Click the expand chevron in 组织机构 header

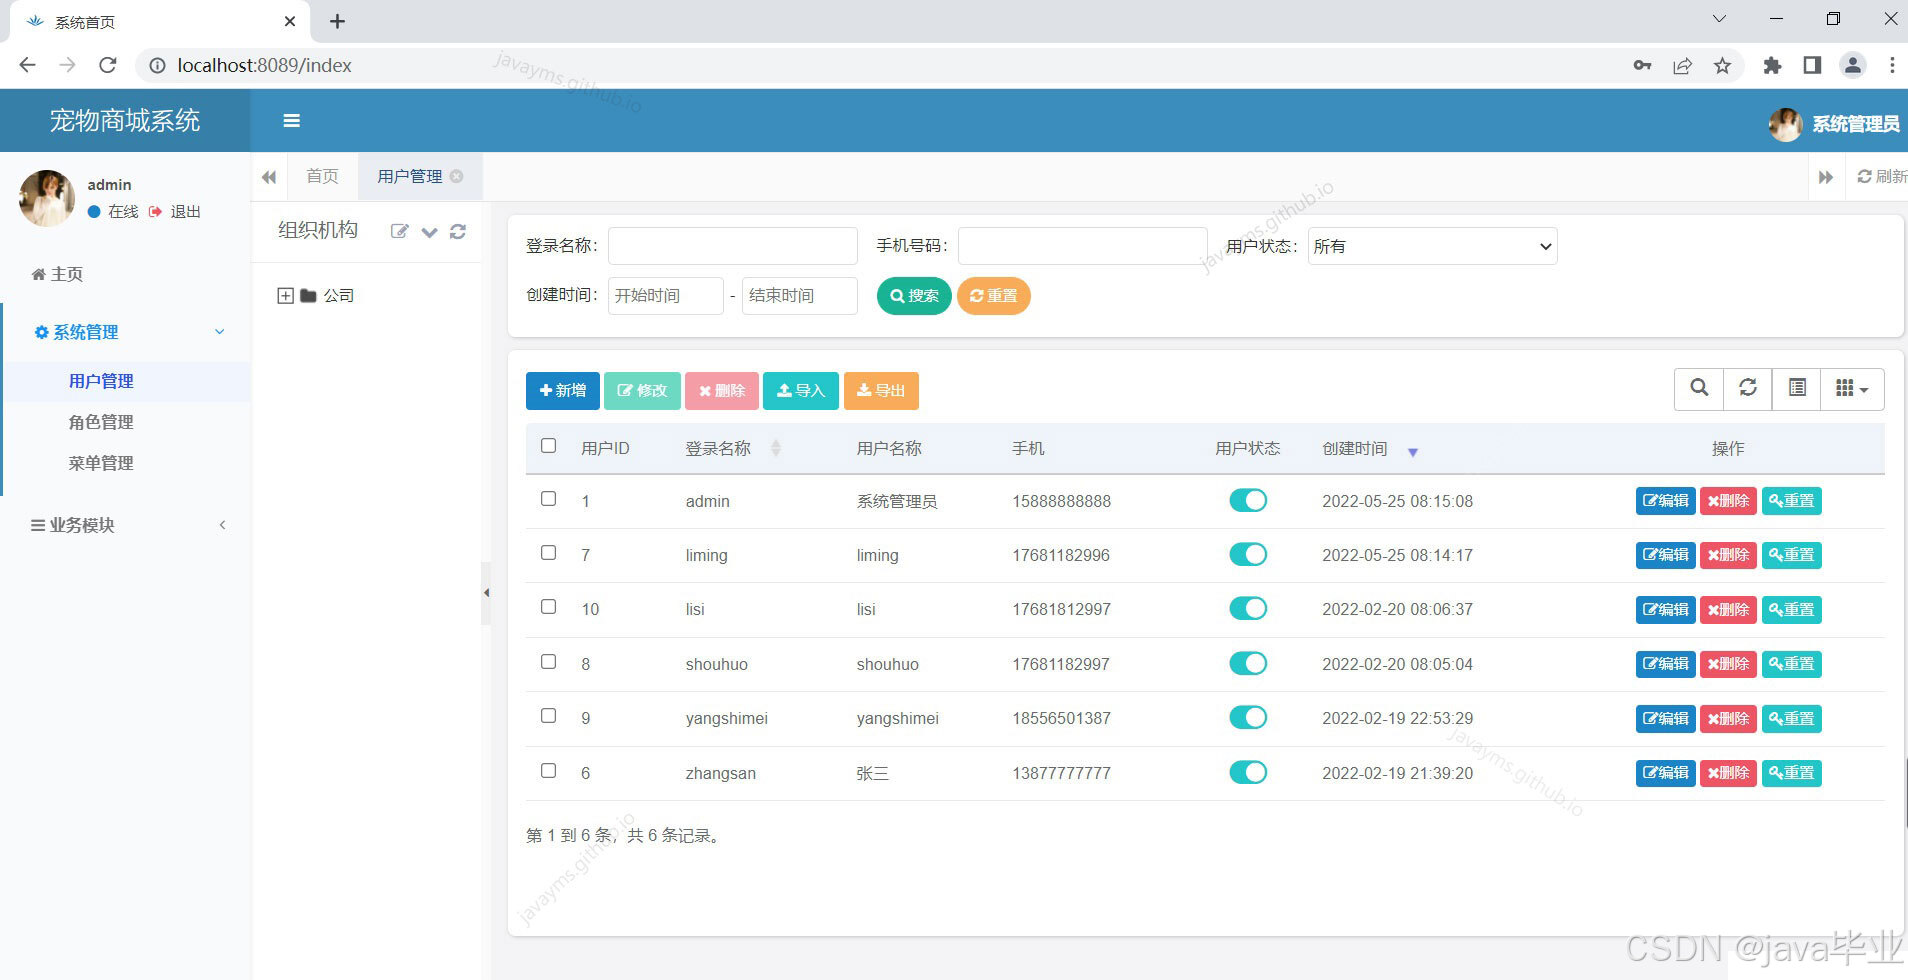click(x=429, y=232)
